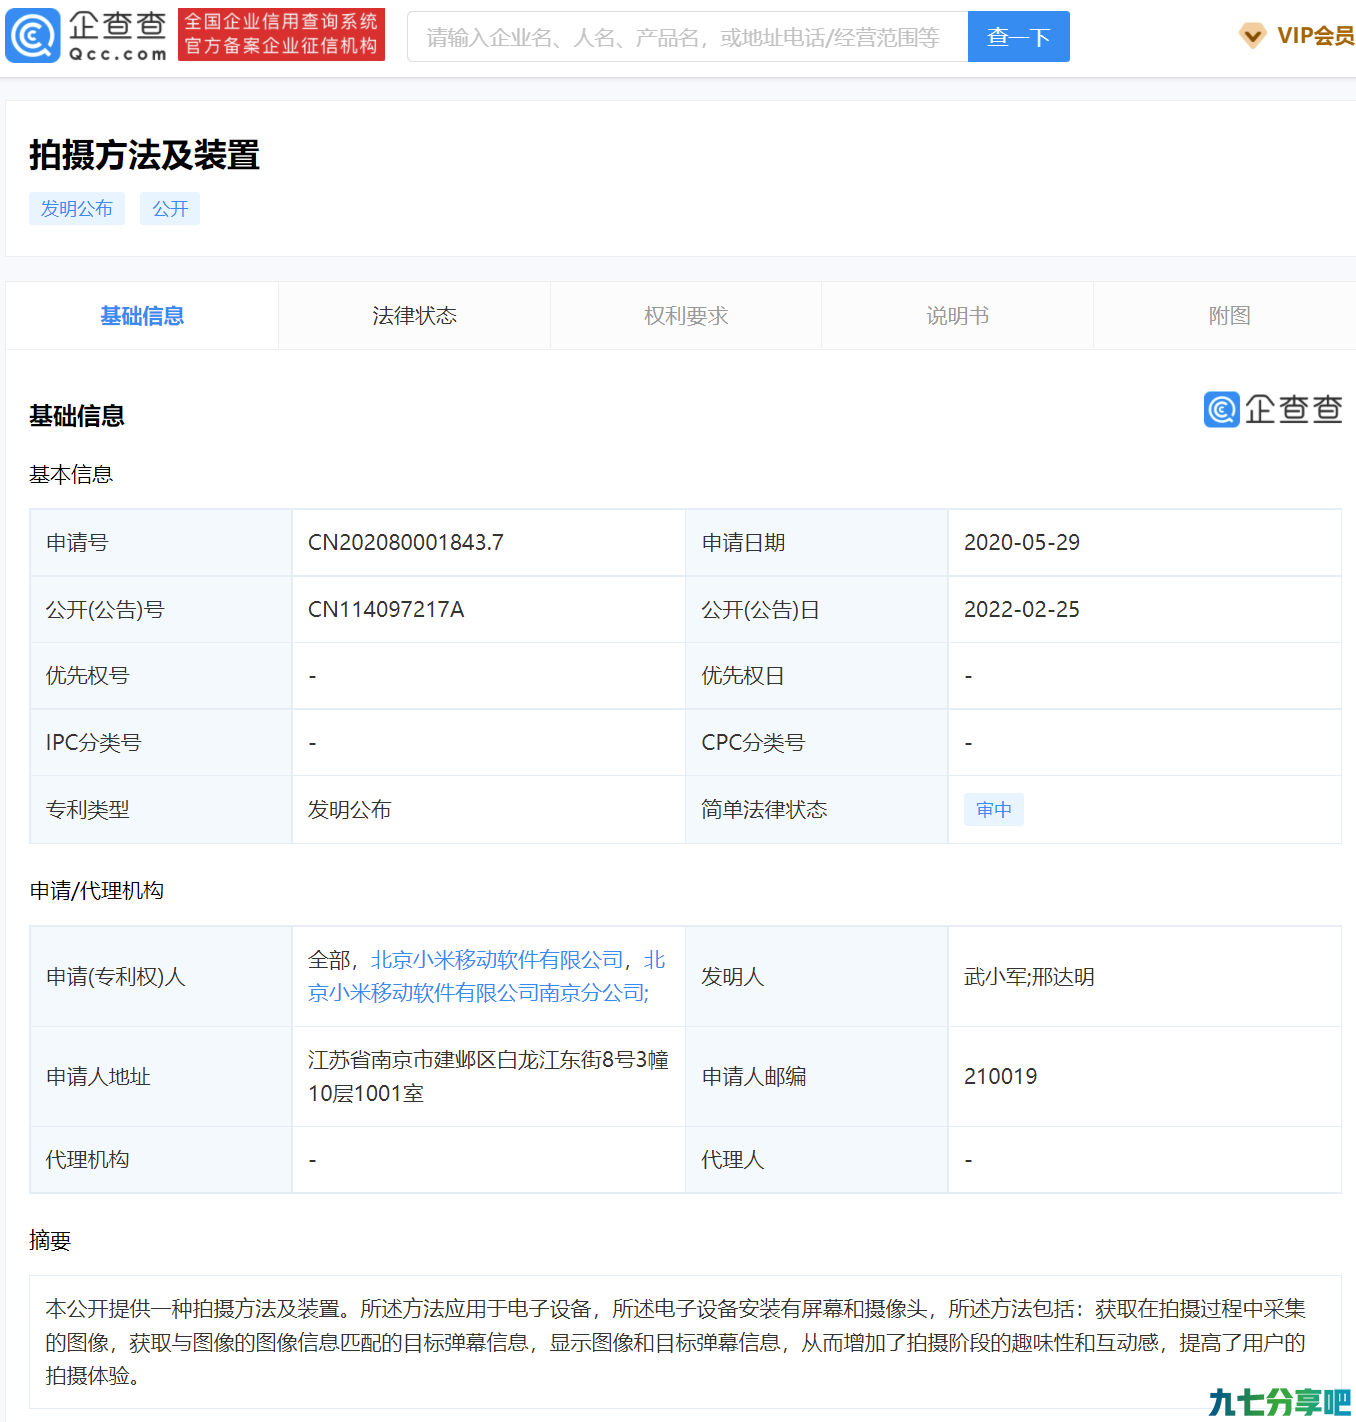The image size is (1356, 1422).
Task: Switch to the 附图 tab
Action: point(1229,316)
